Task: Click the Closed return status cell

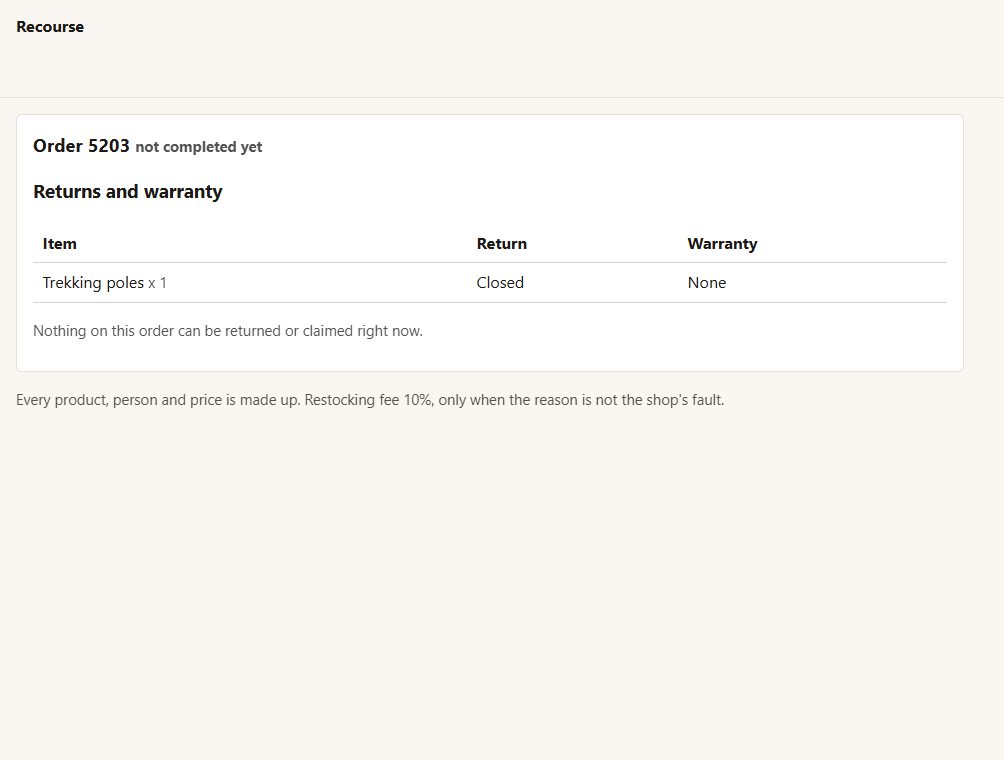Action: tap(500, 283)
